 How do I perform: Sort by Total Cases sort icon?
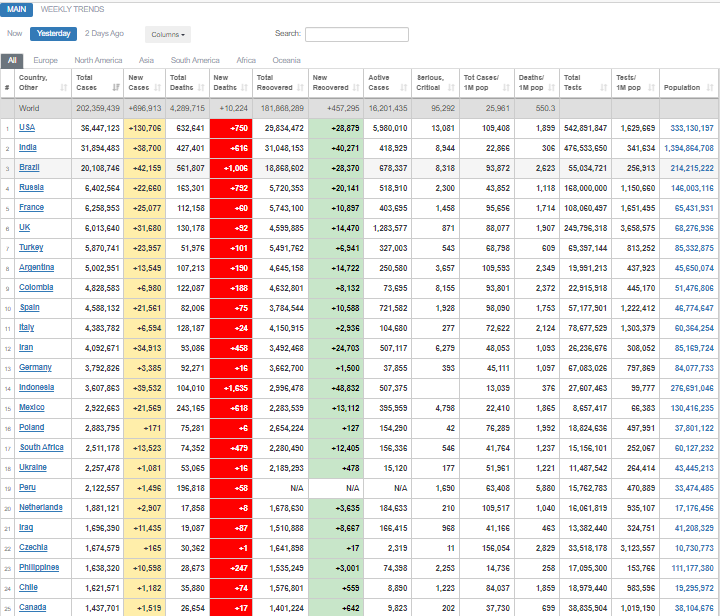(116, 87)
